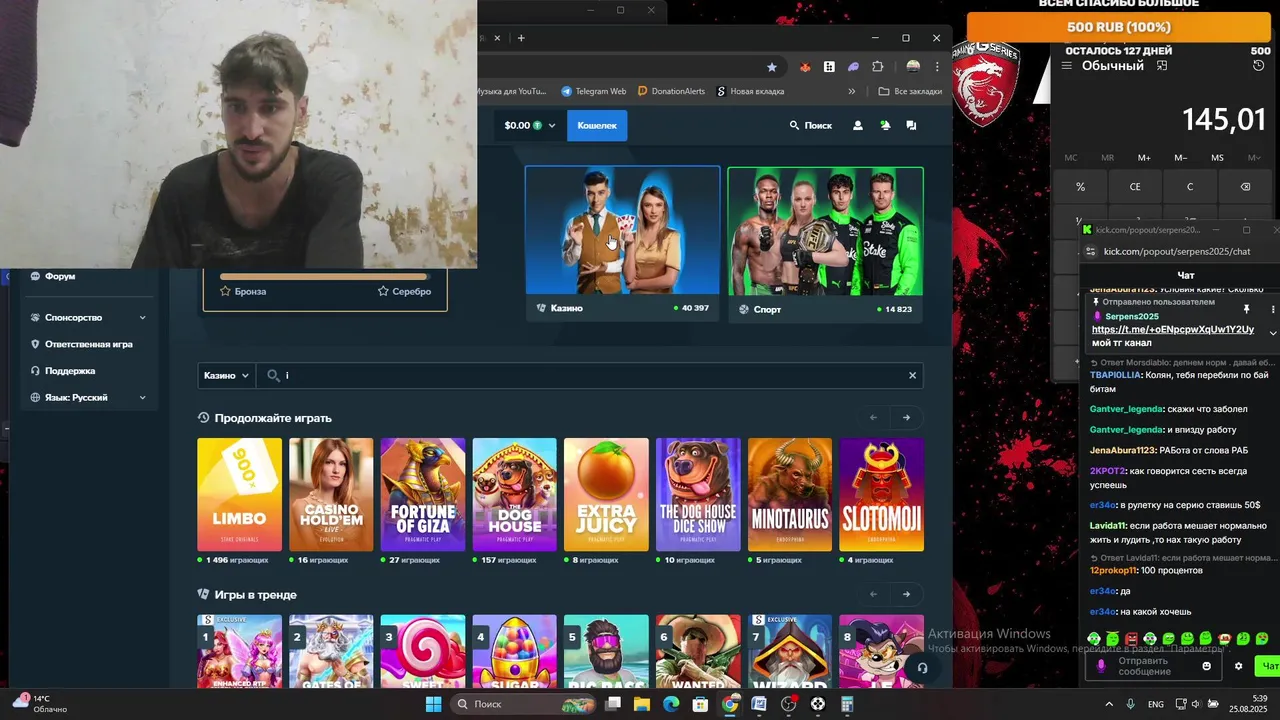Viewport: 1280px width, 720px height.
Task: Open Windows Start menu
Action: point(433,704)
